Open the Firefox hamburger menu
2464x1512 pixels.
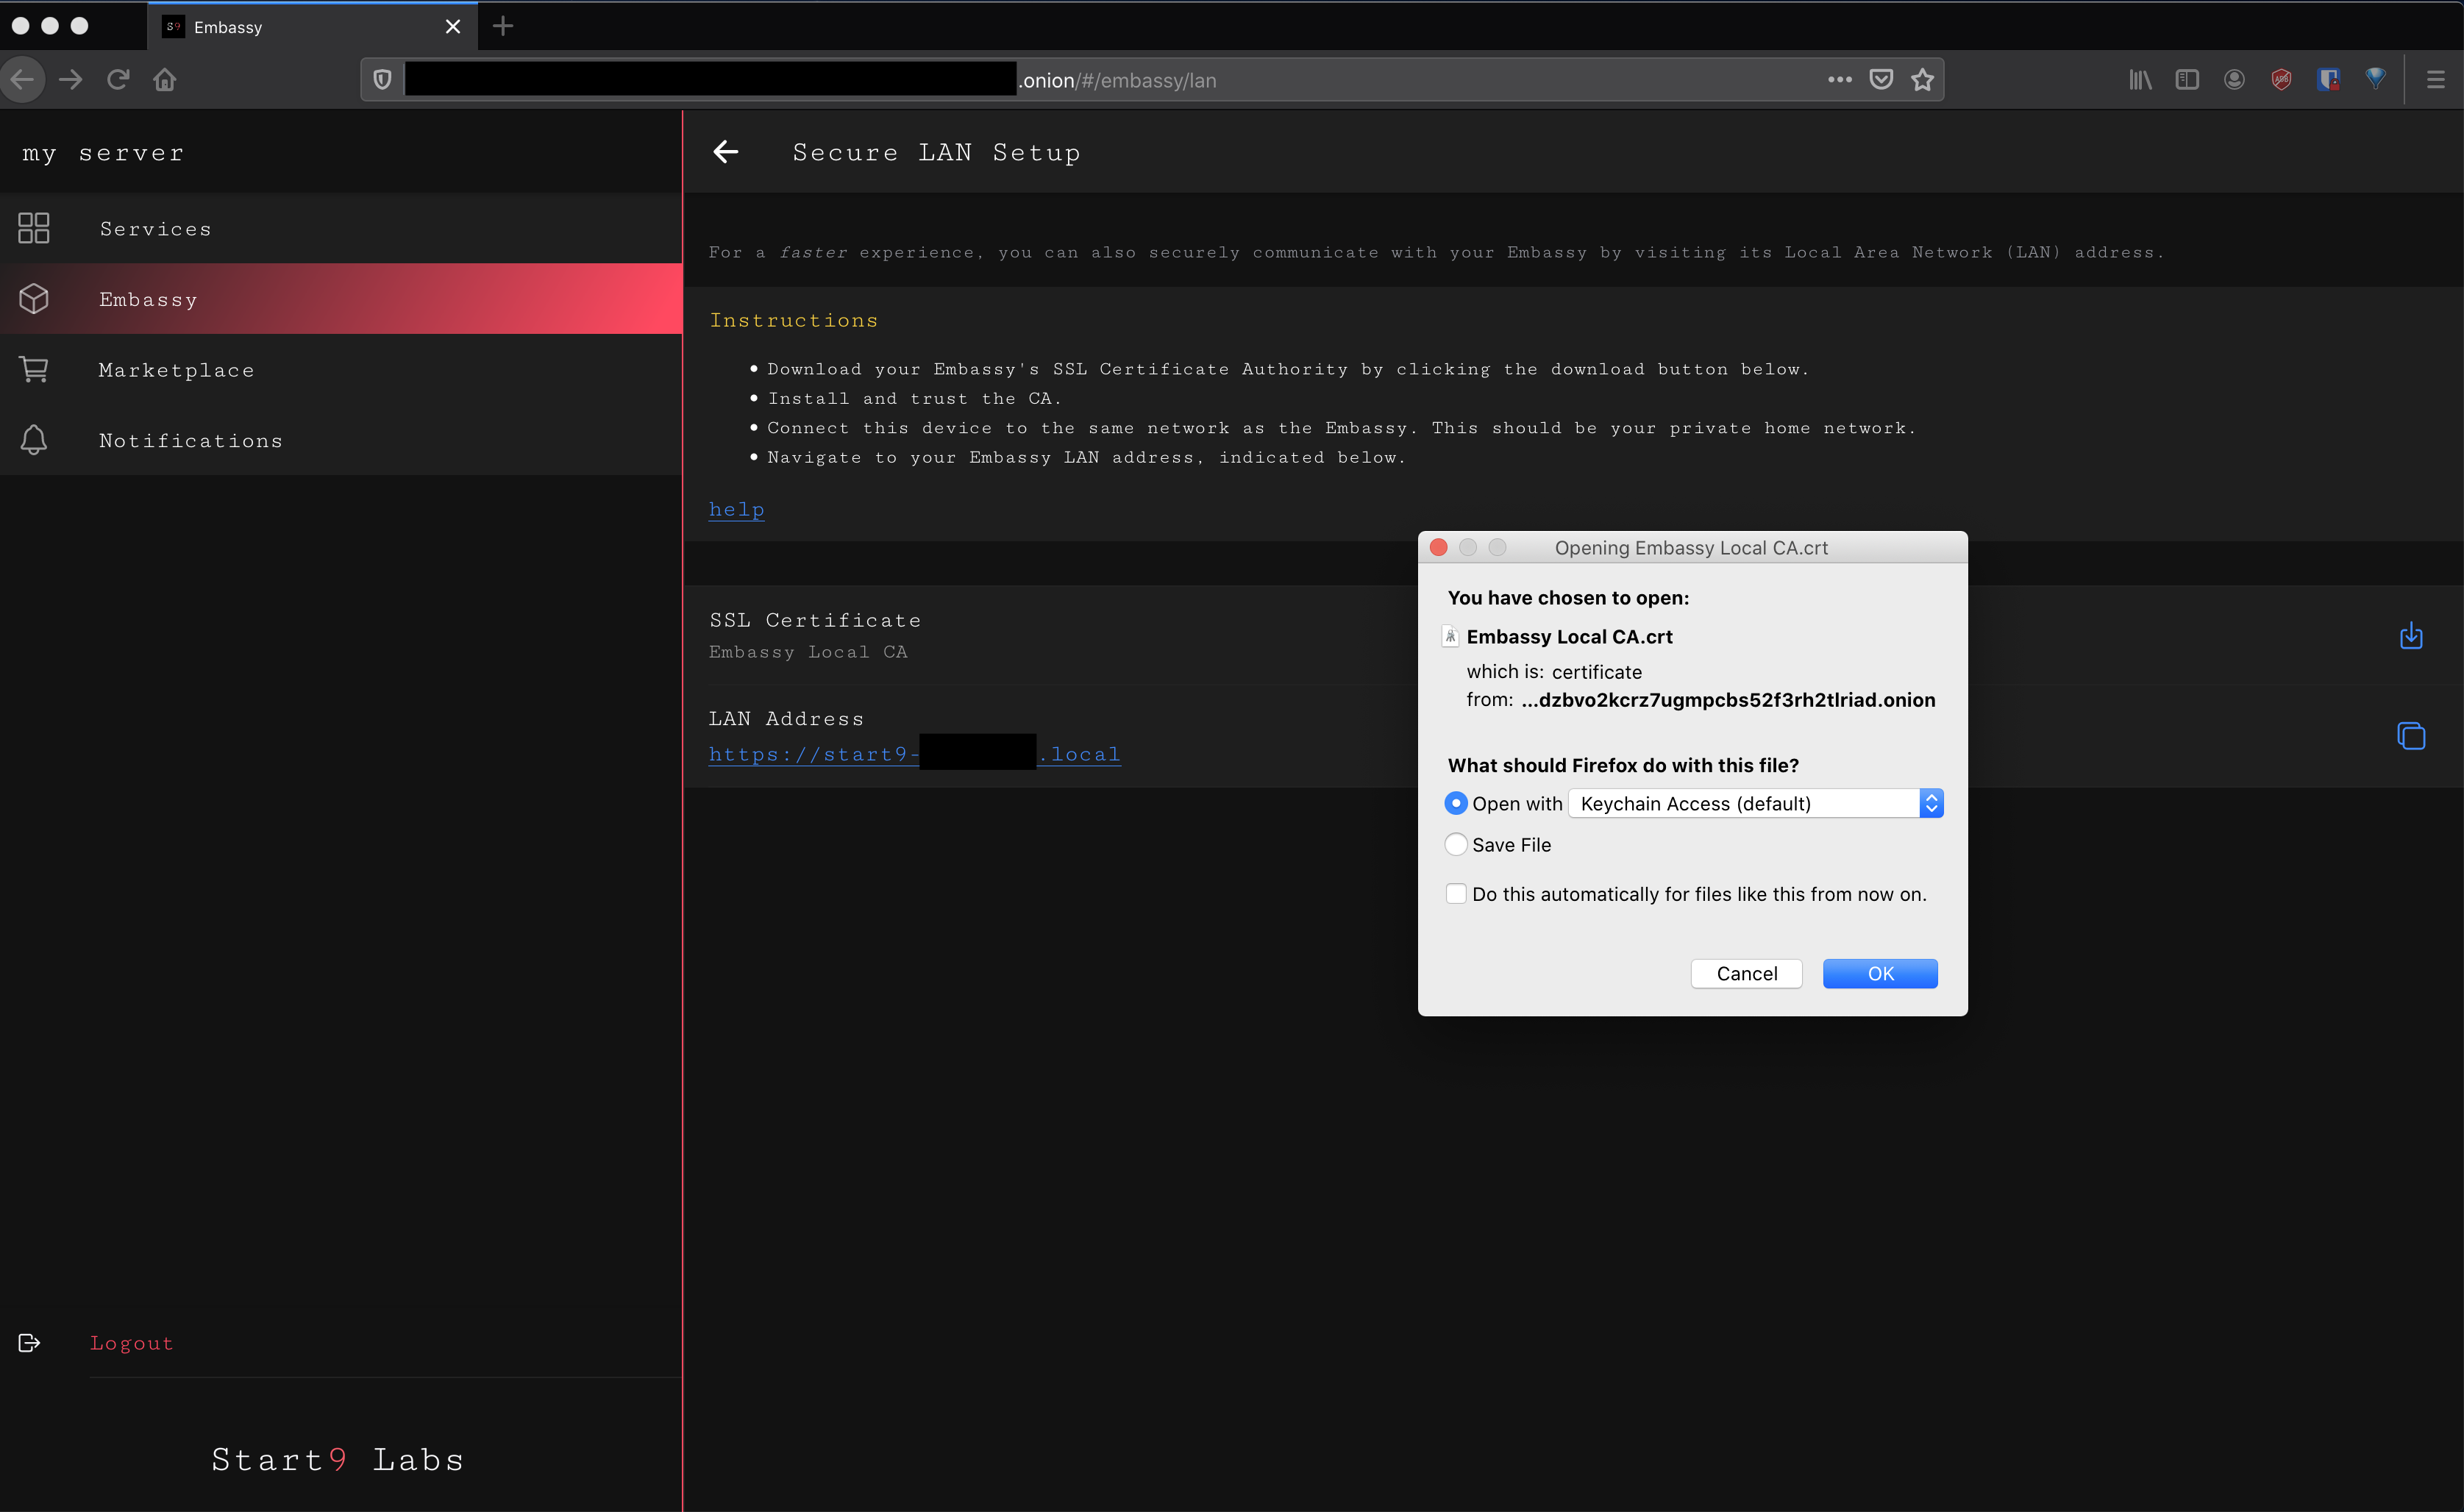2435,80
